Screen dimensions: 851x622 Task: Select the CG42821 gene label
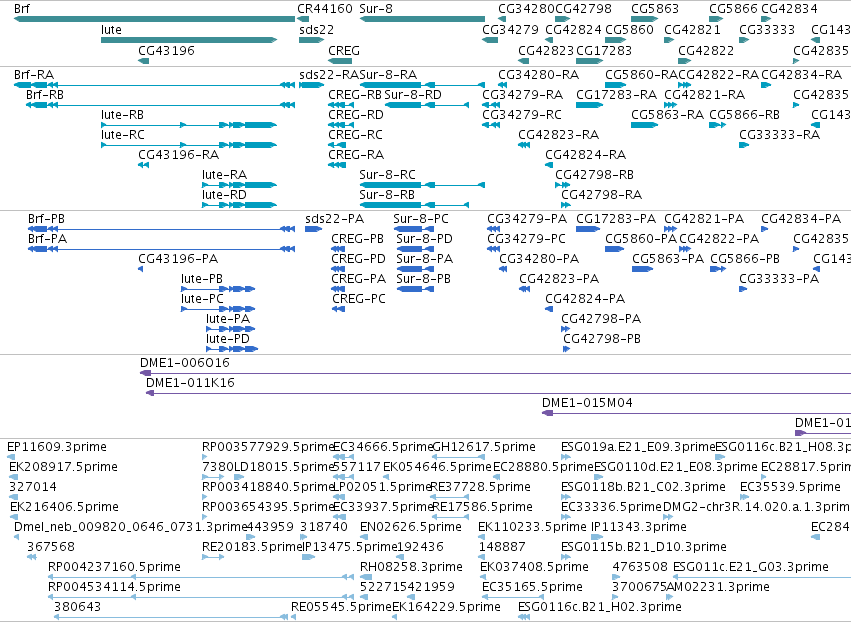click(x=692, y=29)
